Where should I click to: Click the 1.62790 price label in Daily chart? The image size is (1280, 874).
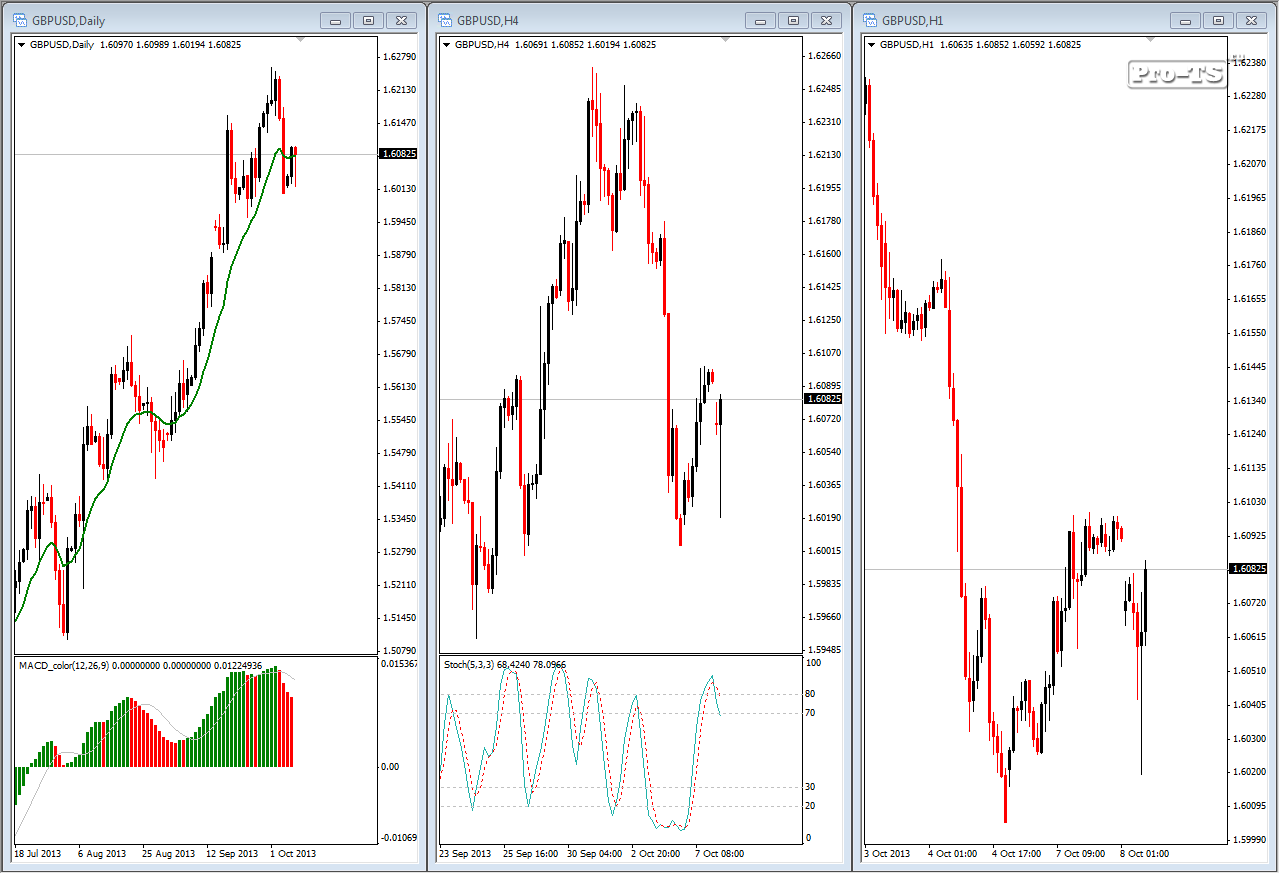coord(400,57)
